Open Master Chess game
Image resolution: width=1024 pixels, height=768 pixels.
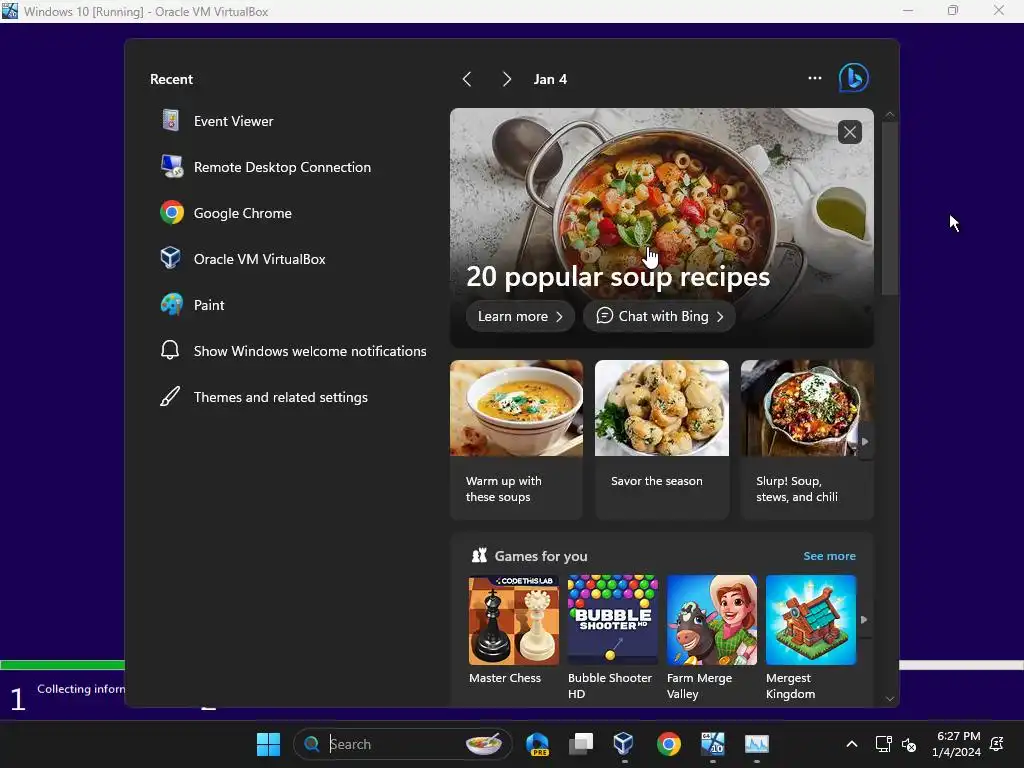pyautogui.click(x=513, y=630)
